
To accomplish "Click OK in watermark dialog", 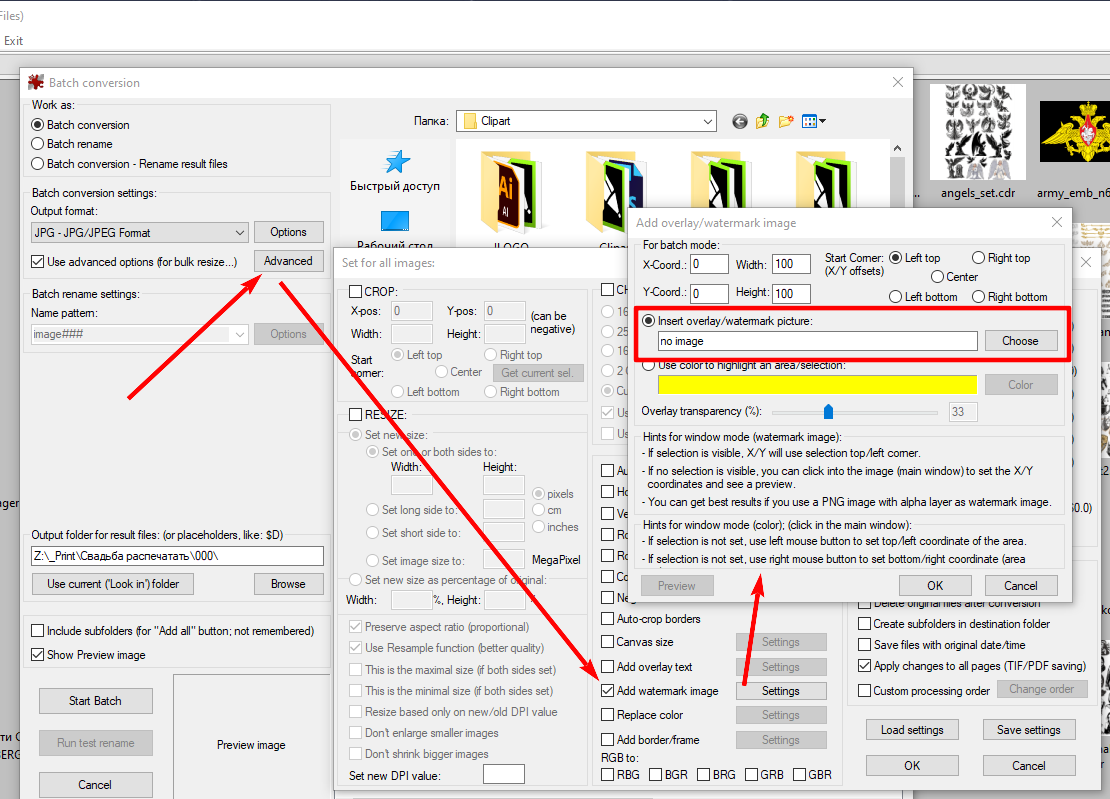I will (x=935, y=585).
